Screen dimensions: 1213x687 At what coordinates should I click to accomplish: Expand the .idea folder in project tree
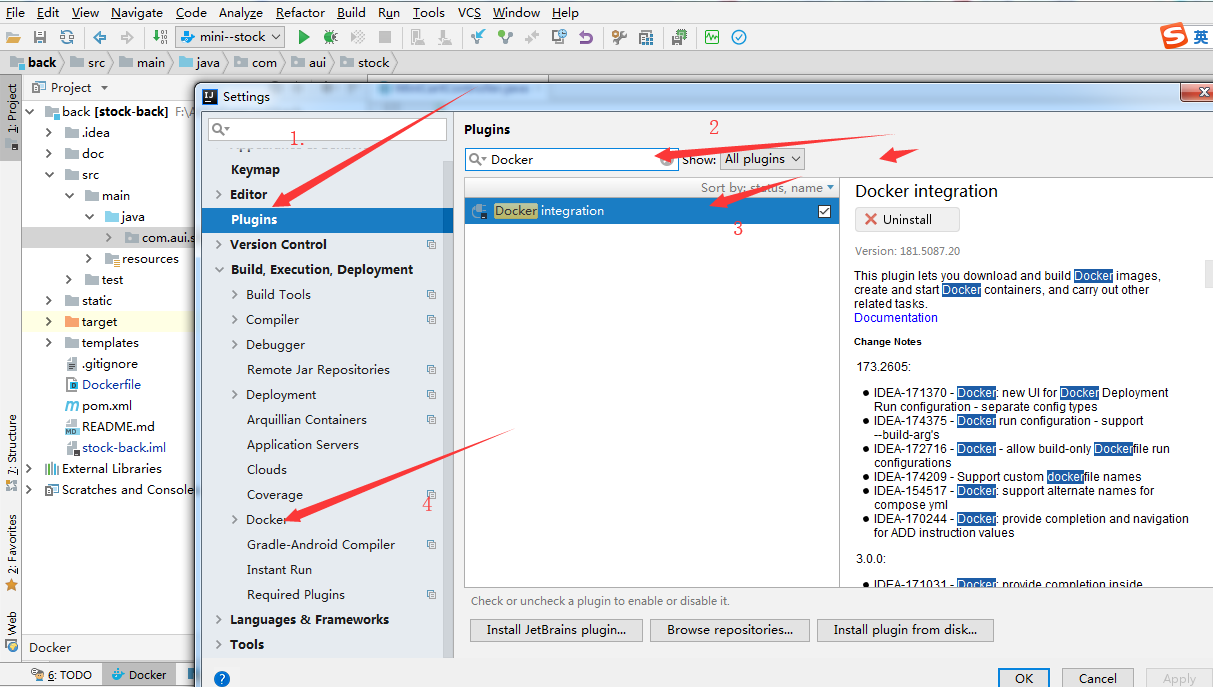49,133
